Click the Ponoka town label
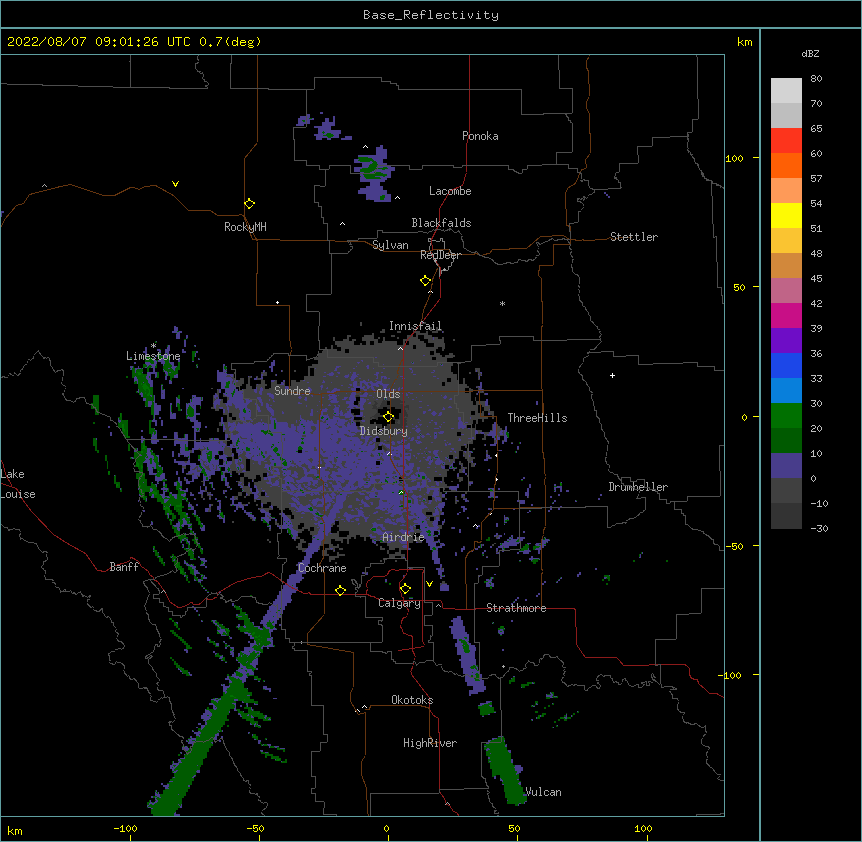Viewport: 862px width, 842px height. [x=480, y=136]
